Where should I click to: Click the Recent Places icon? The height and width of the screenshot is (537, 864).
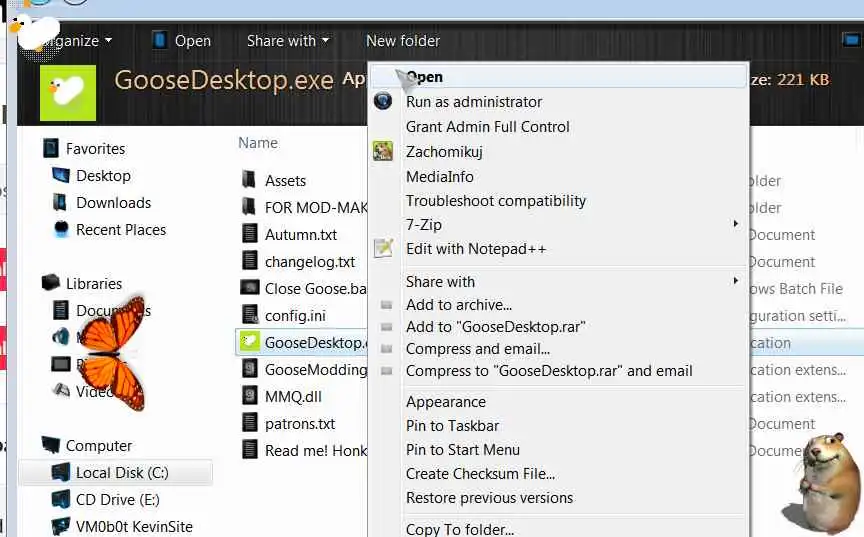point(61,229)
